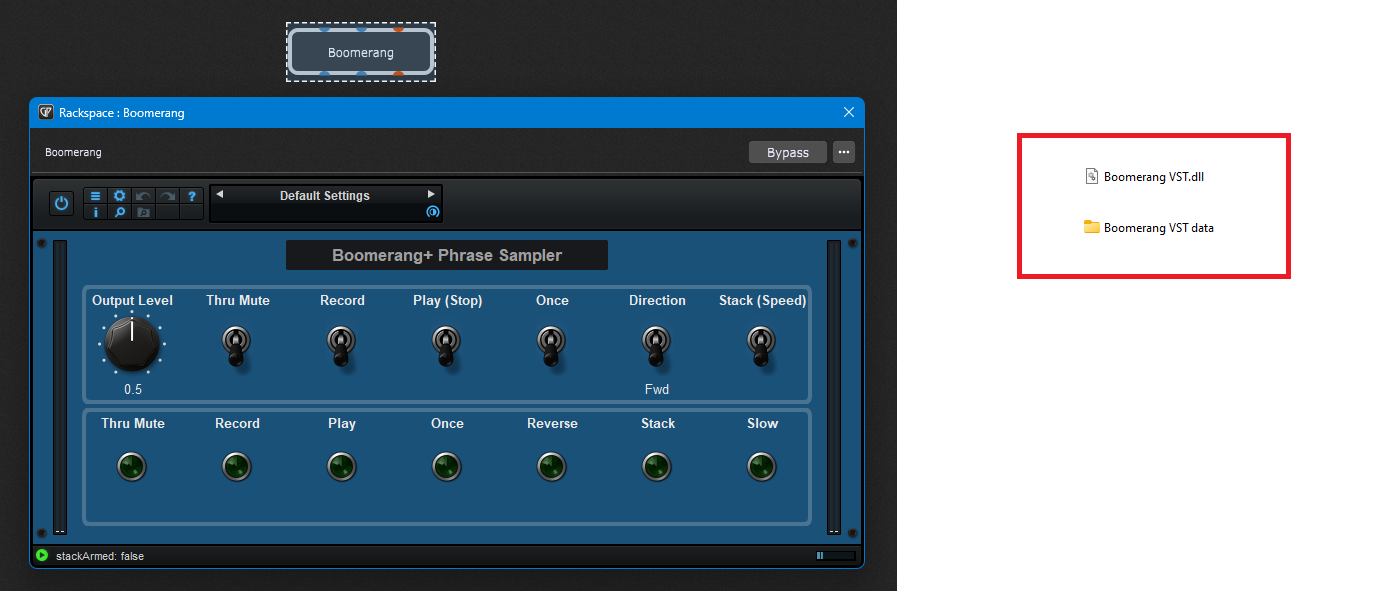The height and width of the screenshot is (591, 1394).
Task: Flip the Direction toggle switch
Action: (x=656, y=344)
